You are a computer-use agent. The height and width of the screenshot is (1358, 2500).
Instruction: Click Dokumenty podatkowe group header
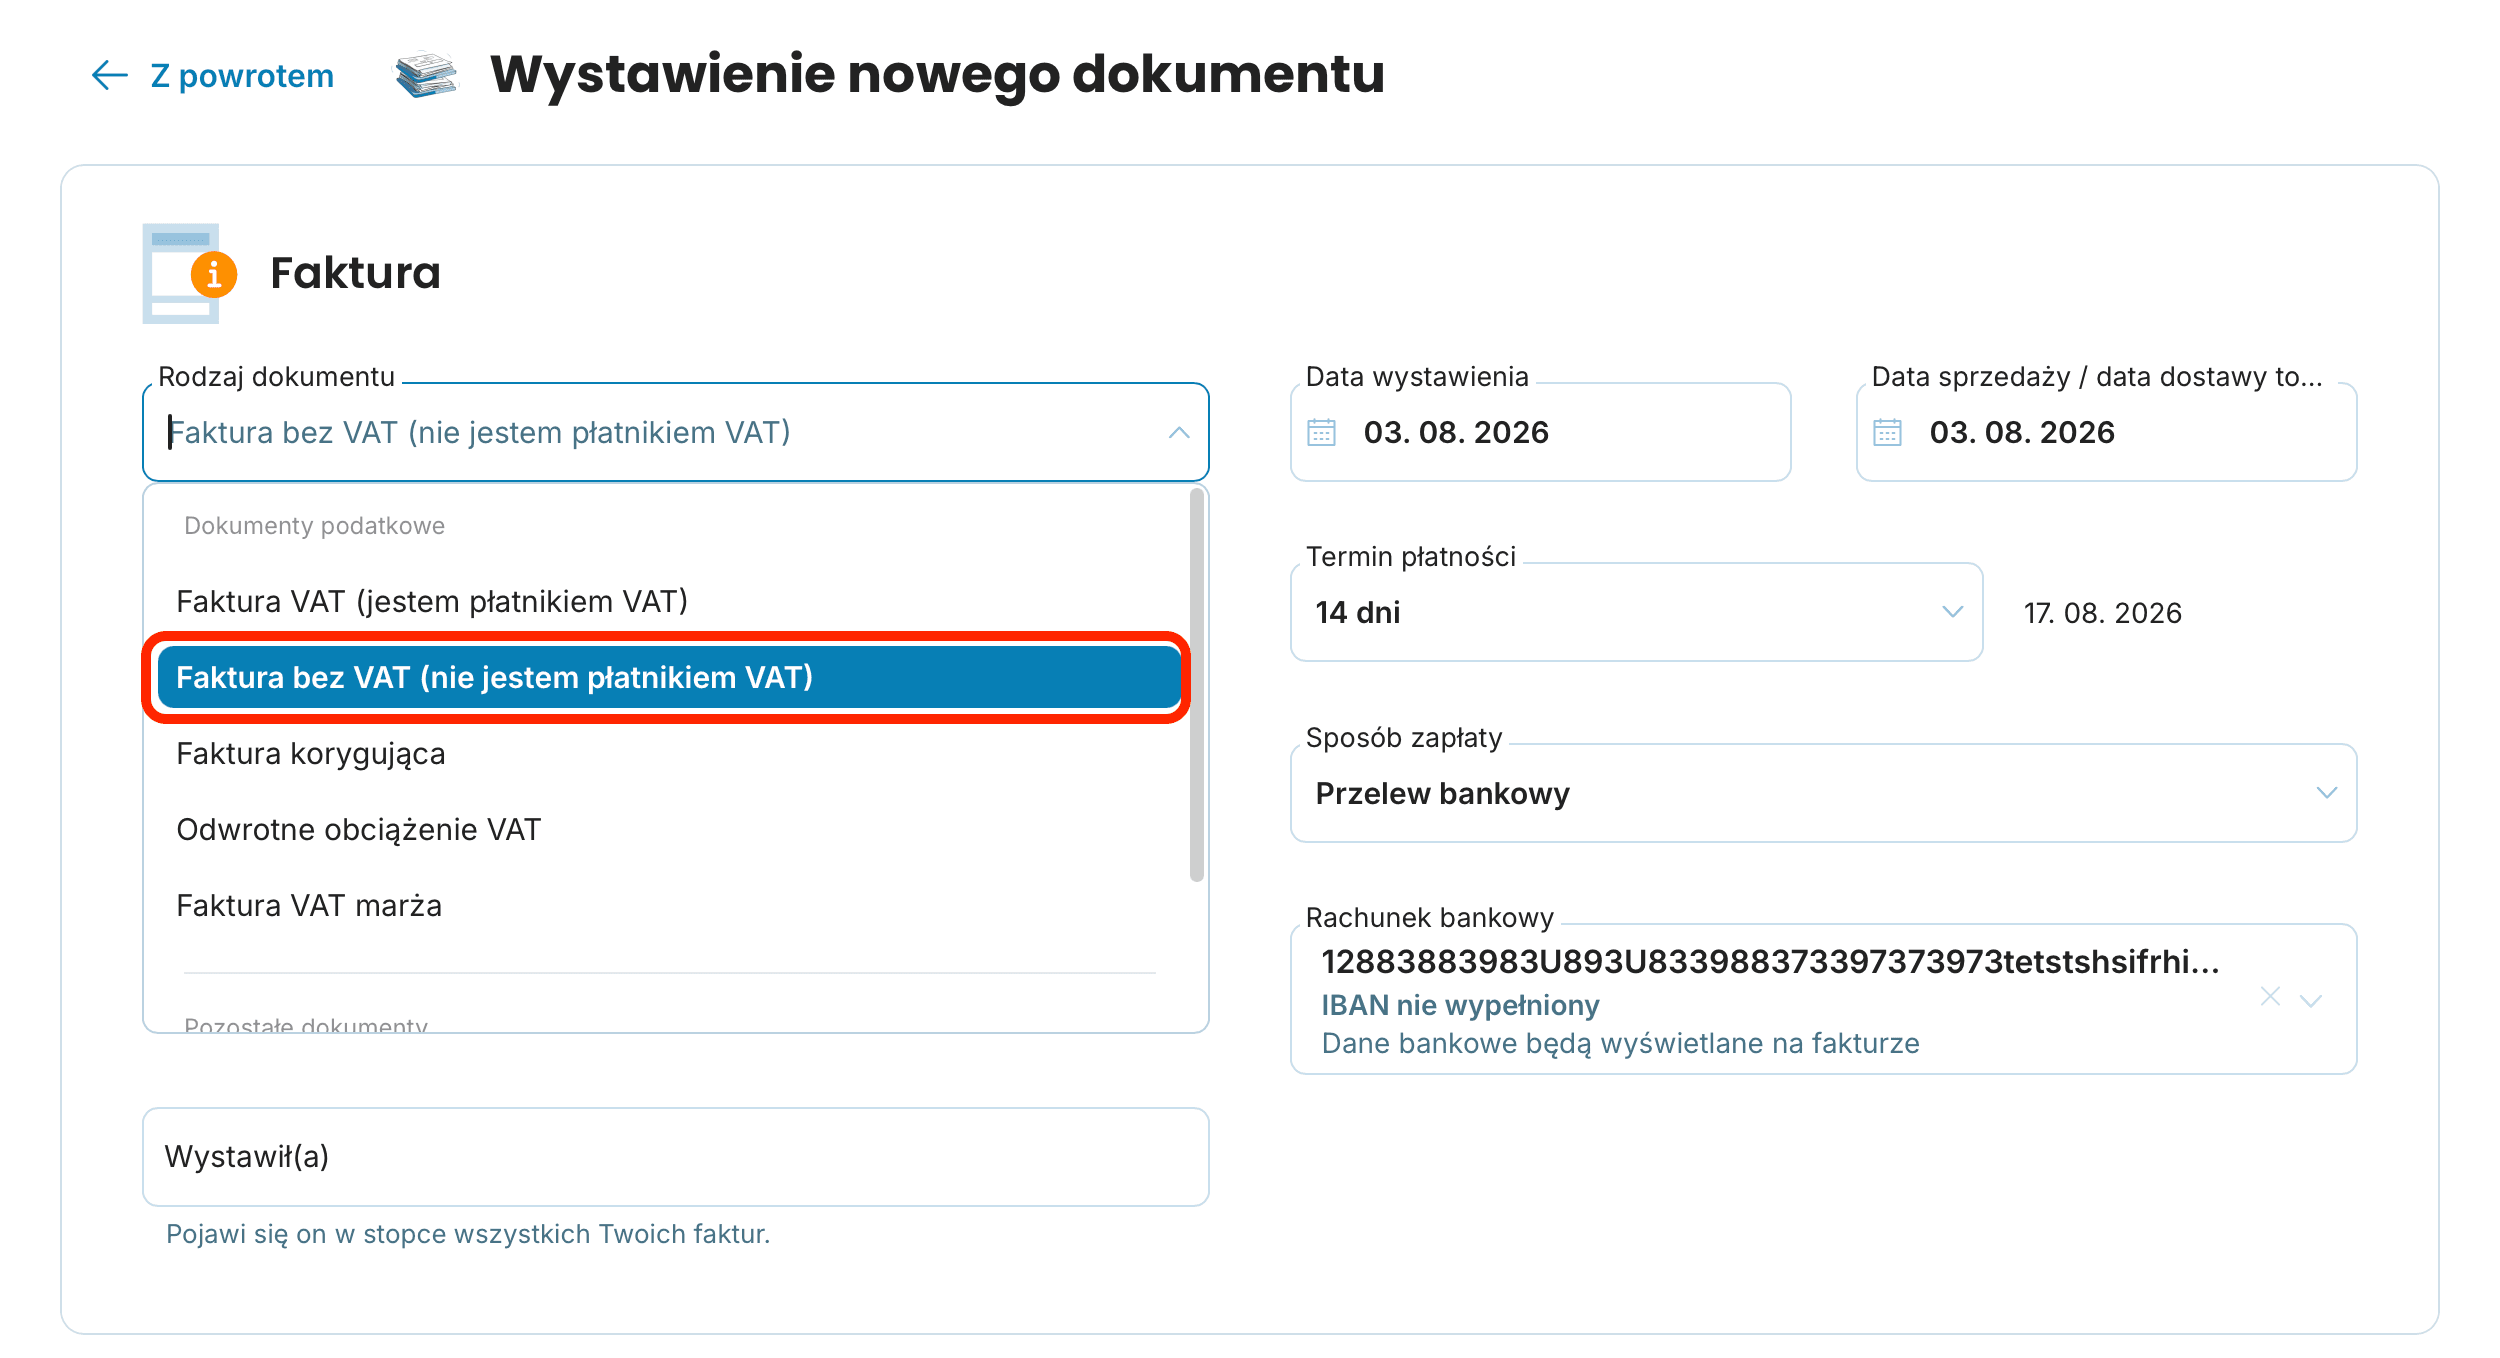click(x=314, y=525)
